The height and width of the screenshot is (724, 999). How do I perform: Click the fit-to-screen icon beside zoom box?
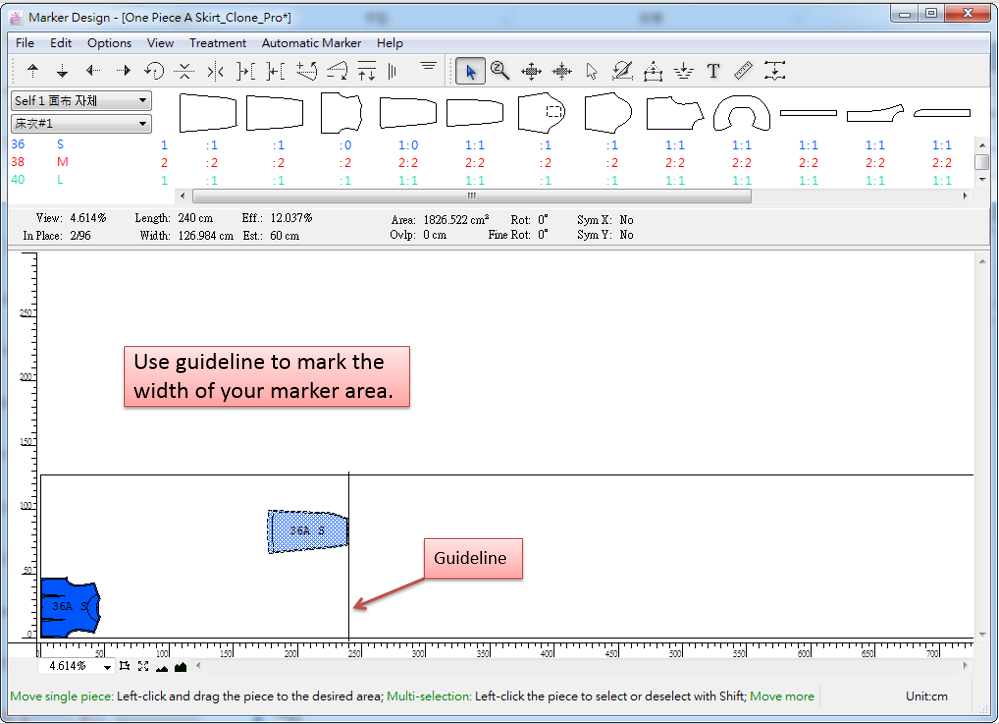143,666
